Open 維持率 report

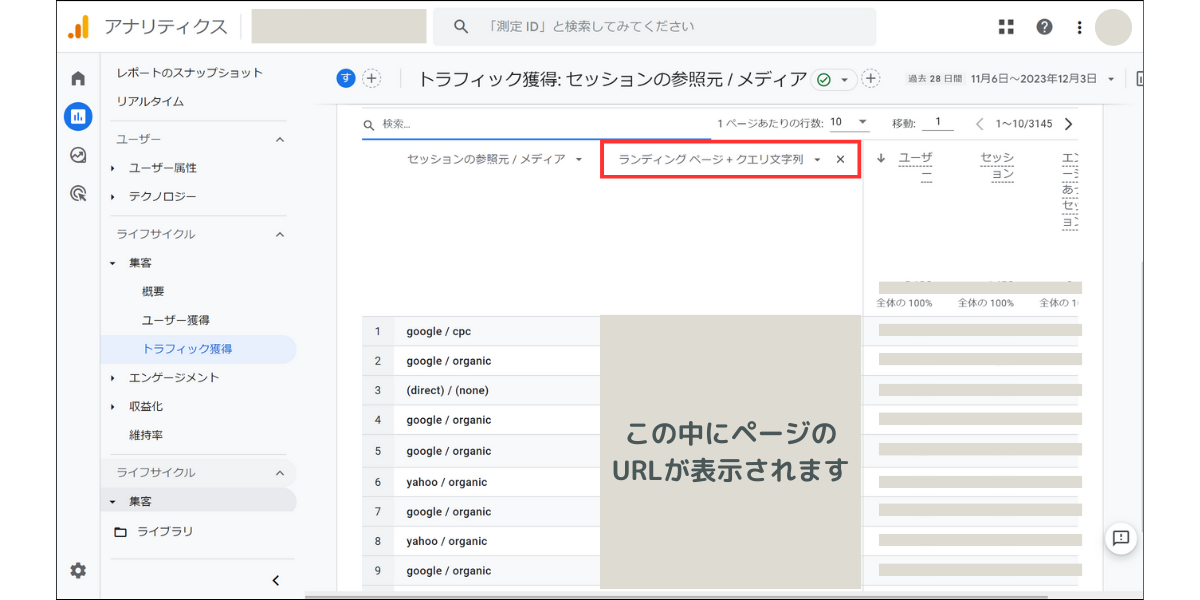click(146, 436)
